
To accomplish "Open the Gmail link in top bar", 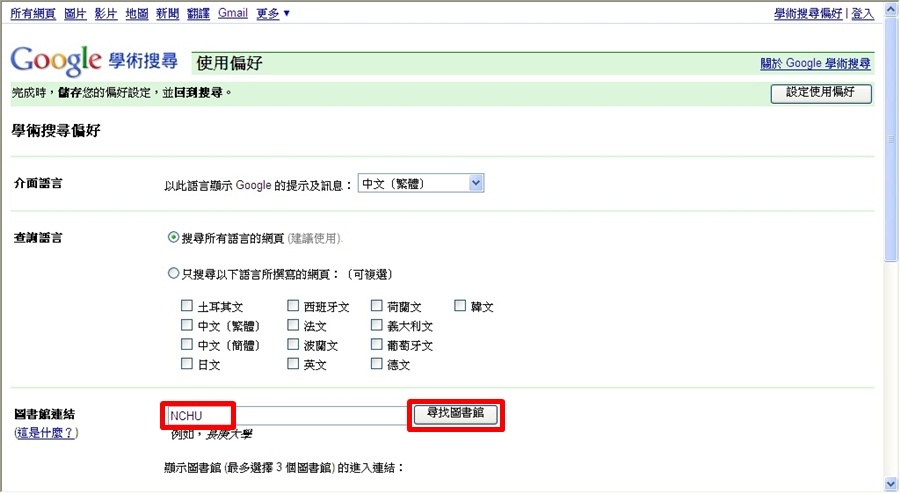I will [x=232, y=13].
